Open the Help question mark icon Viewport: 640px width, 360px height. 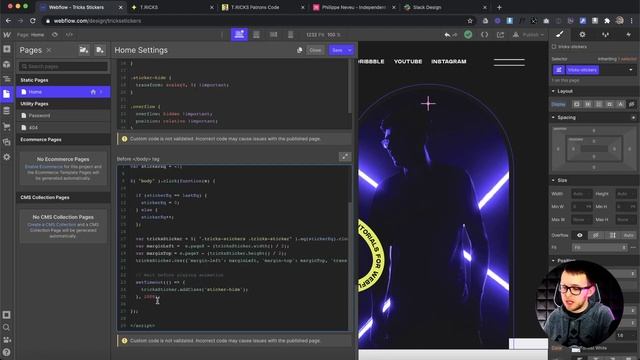point(7,352)
